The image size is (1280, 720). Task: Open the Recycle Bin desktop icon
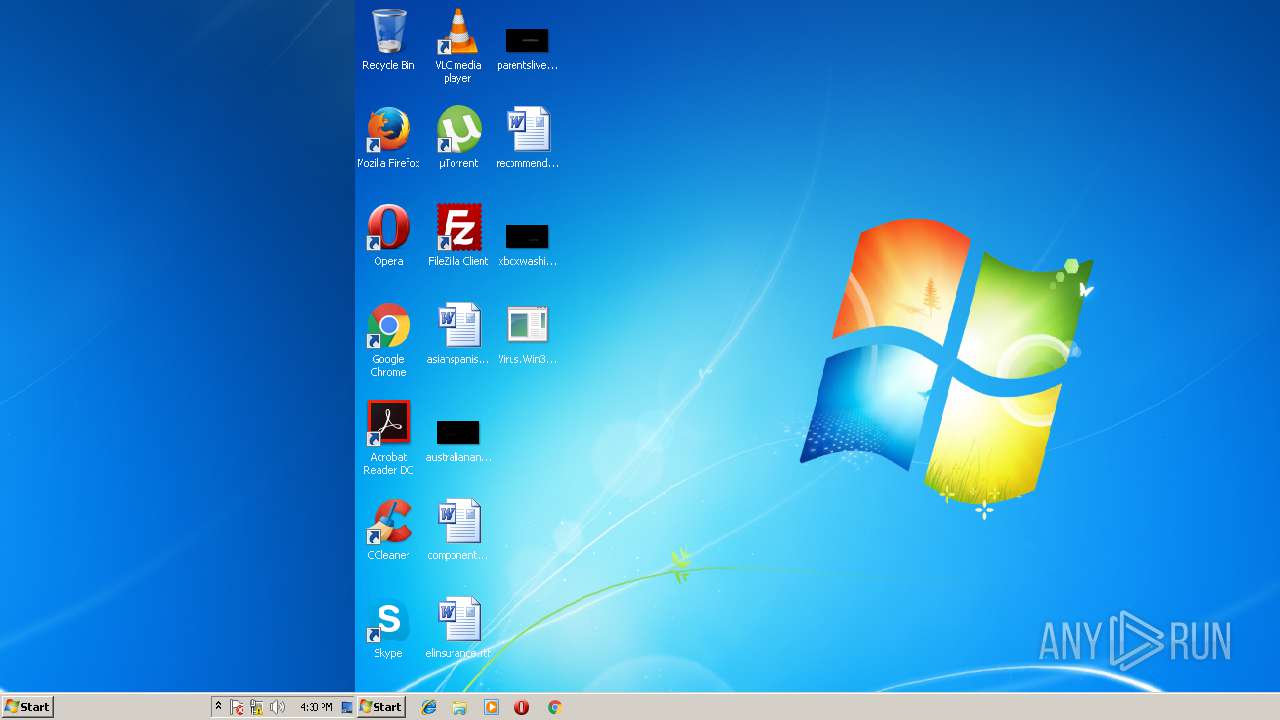pyautogui.click(x=388, y=40)
